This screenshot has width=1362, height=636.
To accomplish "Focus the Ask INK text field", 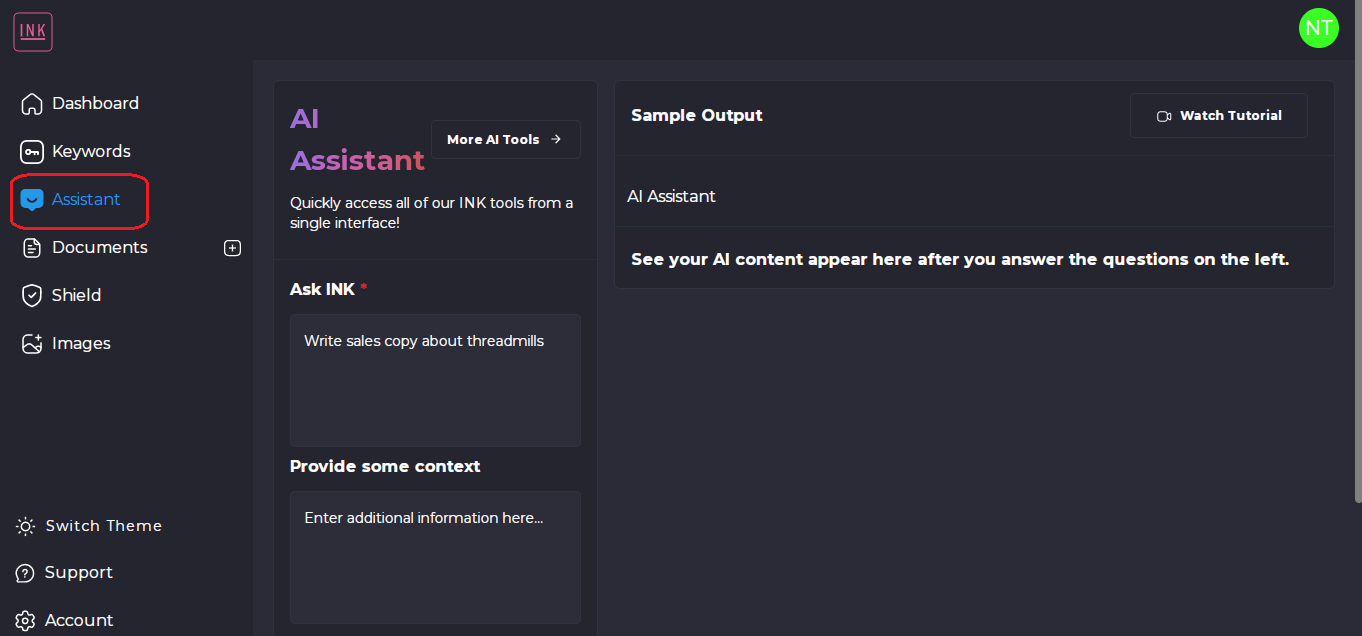I will (x=435, y=380).
